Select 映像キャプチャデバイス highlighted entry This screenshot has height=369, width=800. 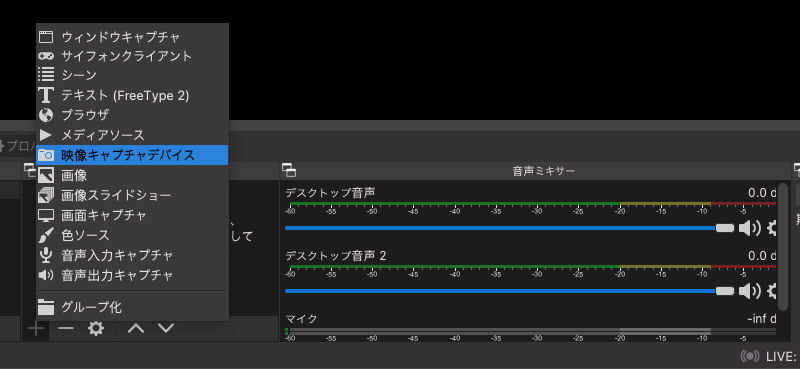(132, 155)
